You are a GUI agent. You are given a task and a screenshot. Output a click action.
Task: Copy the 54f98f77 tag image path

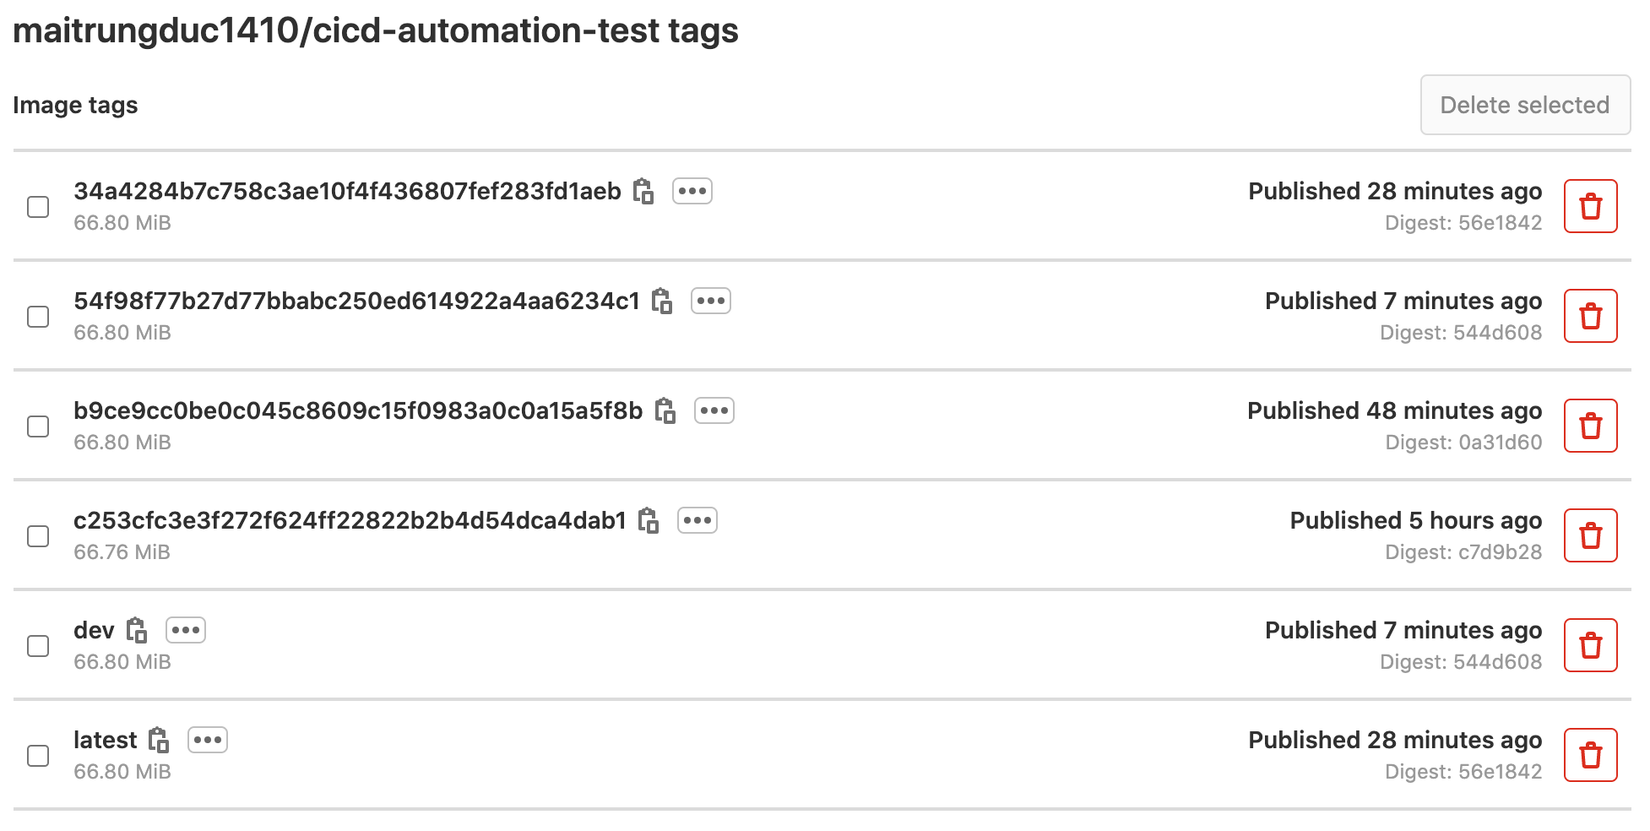(662, 301)
